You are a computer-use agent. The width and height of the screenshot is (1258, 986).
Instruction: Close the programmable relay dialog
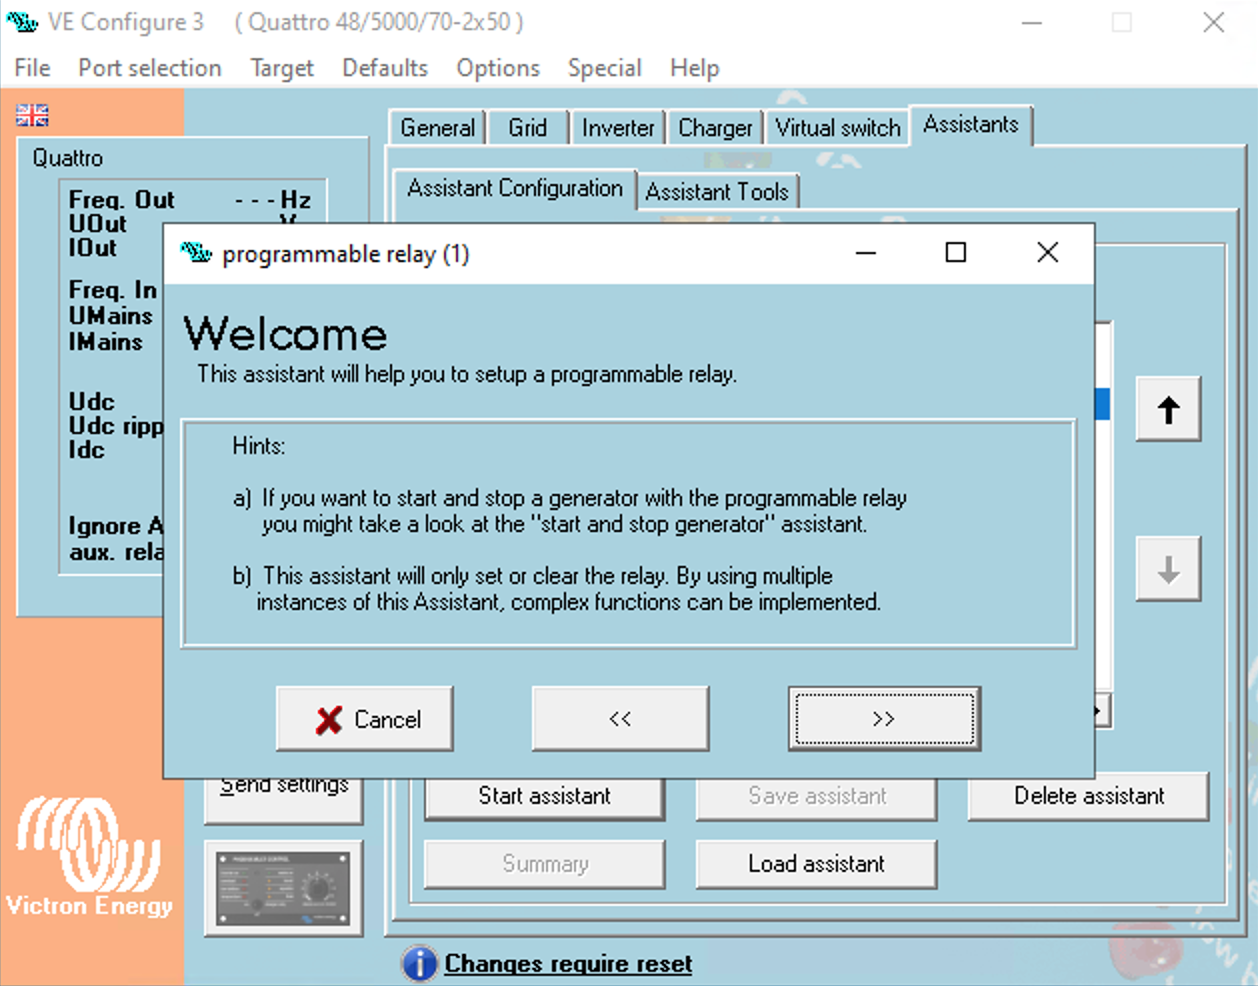click(x=1048, y=253)
